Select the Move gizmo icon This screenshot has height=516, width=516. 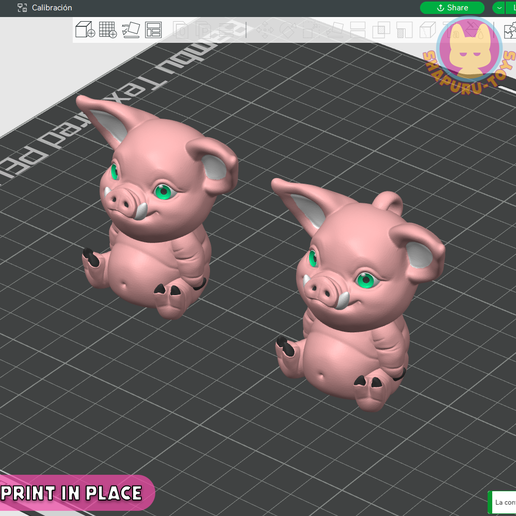point(265,30)
